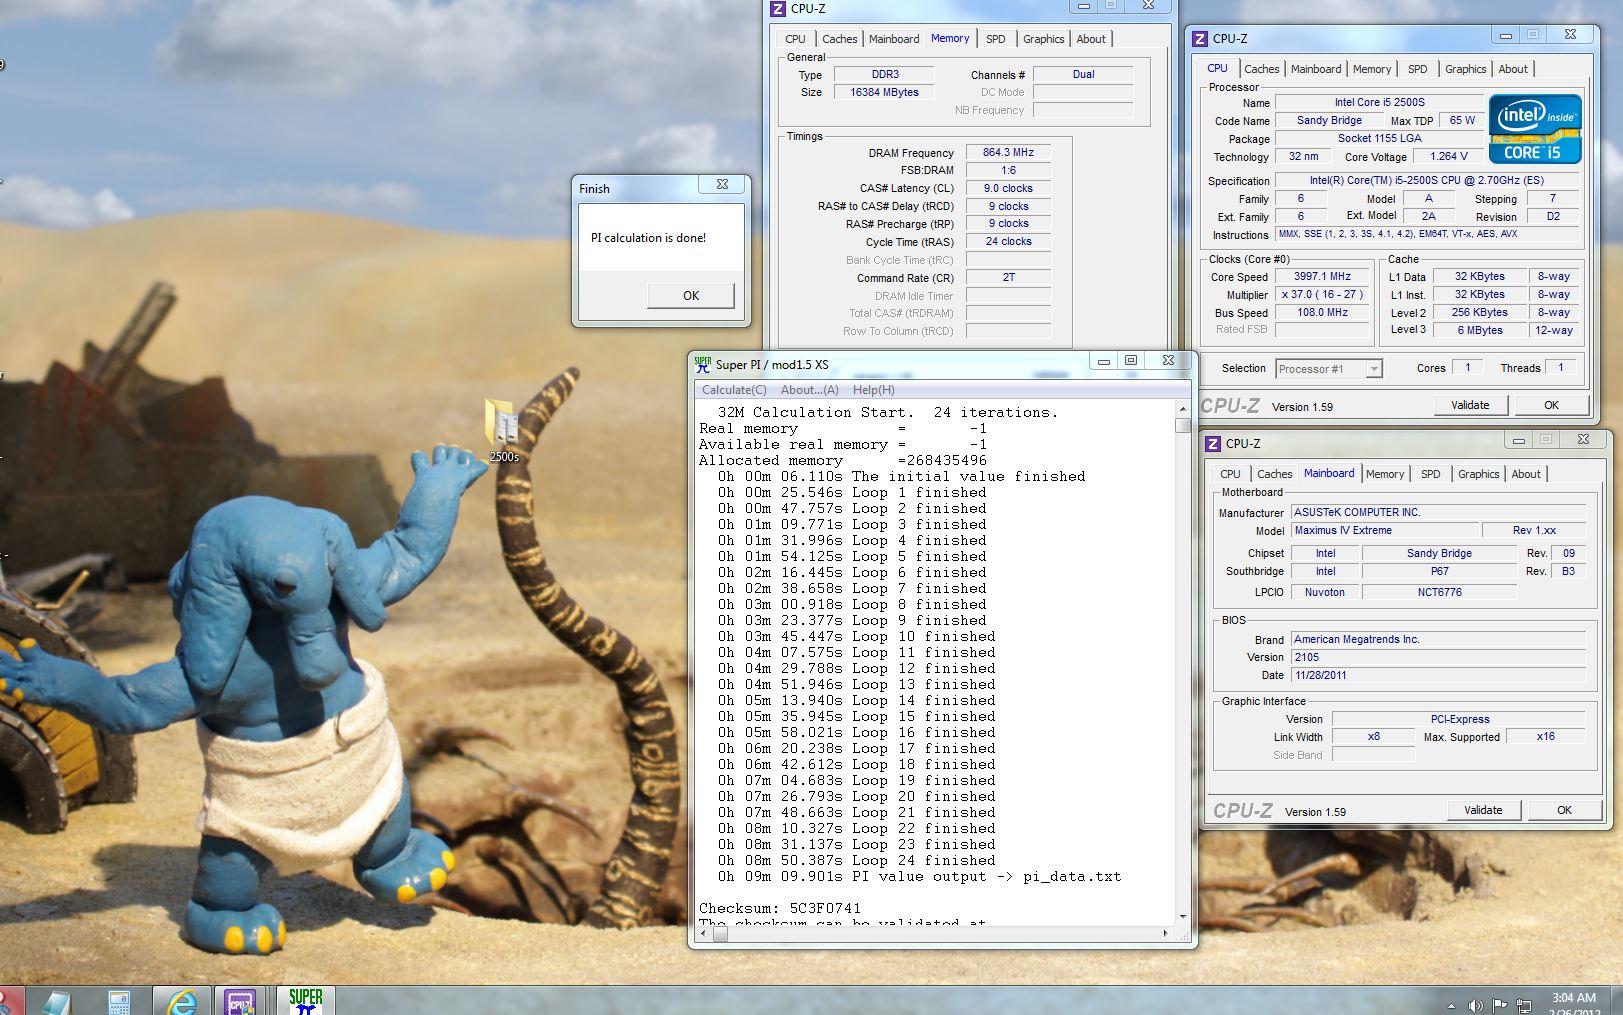Click Super PI vertical scrollbar up arrow
This screenshot has width=1623, height=1015.
click(1183, 408)
